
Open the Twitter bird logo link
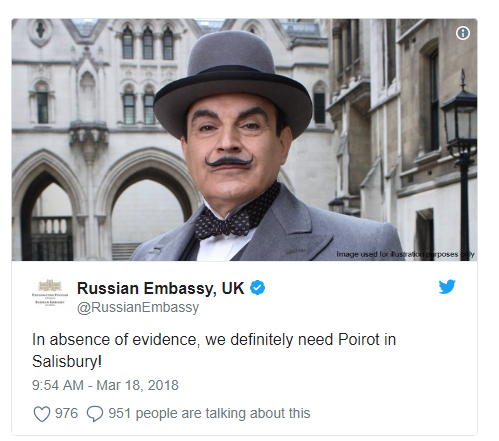click(447, 287)
